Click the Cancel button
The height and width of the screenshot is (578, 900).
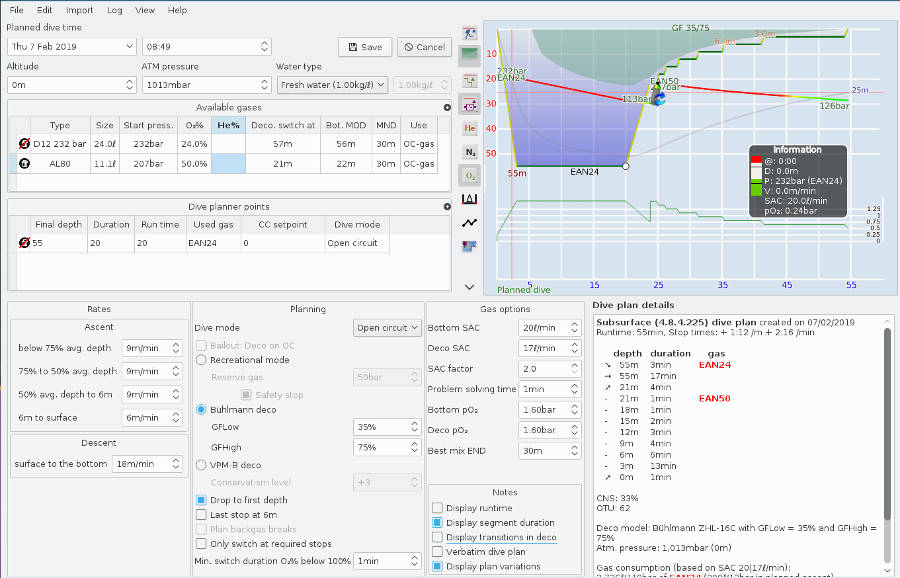(423, 47)
